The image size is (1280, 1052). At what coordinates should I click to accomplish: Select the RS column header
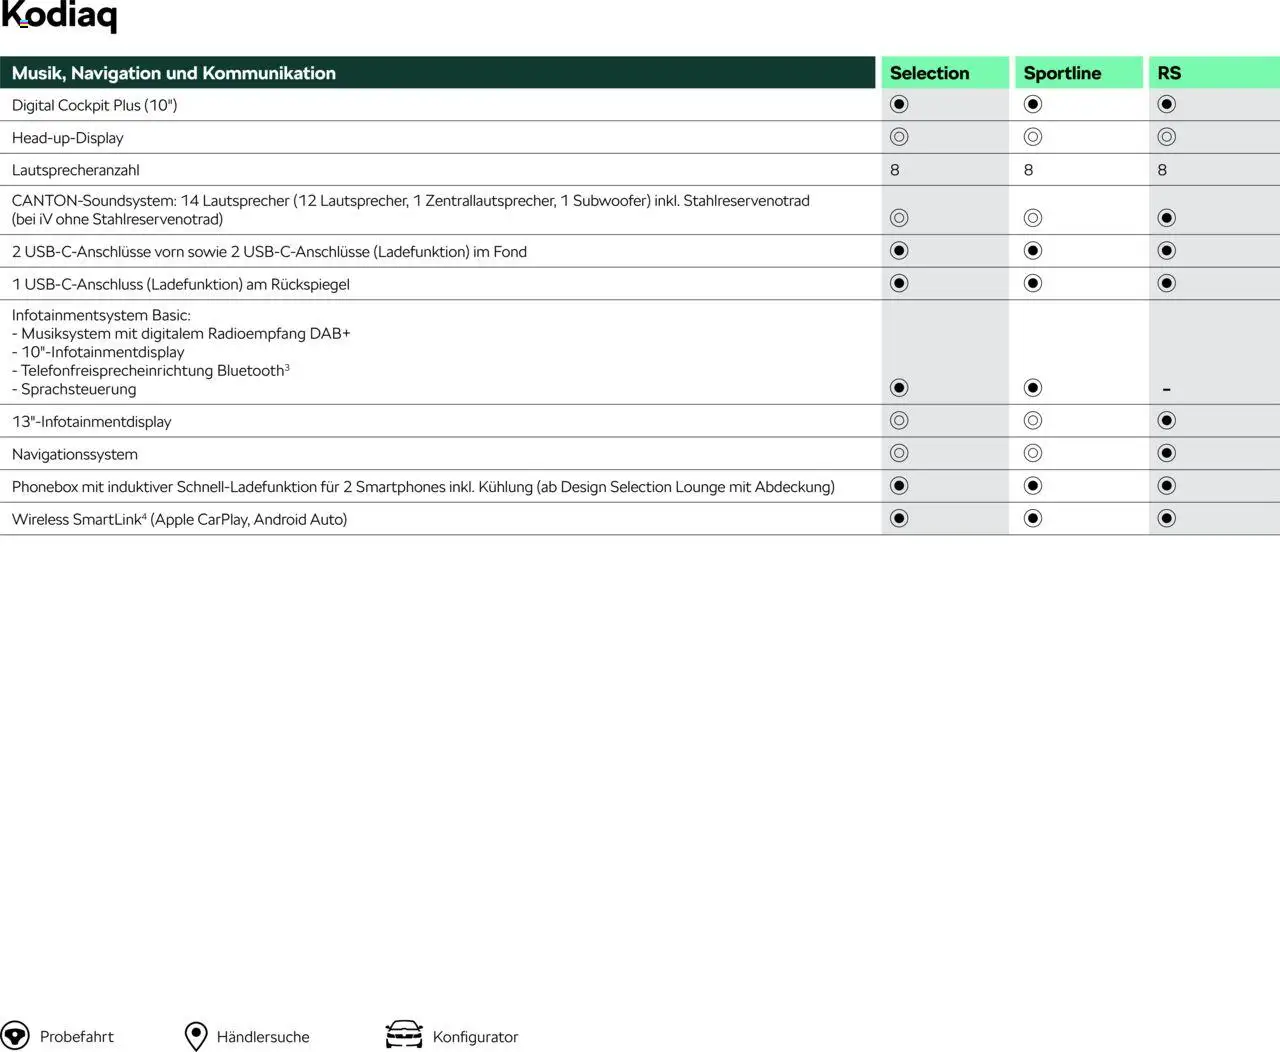[x=1169, y=73]
